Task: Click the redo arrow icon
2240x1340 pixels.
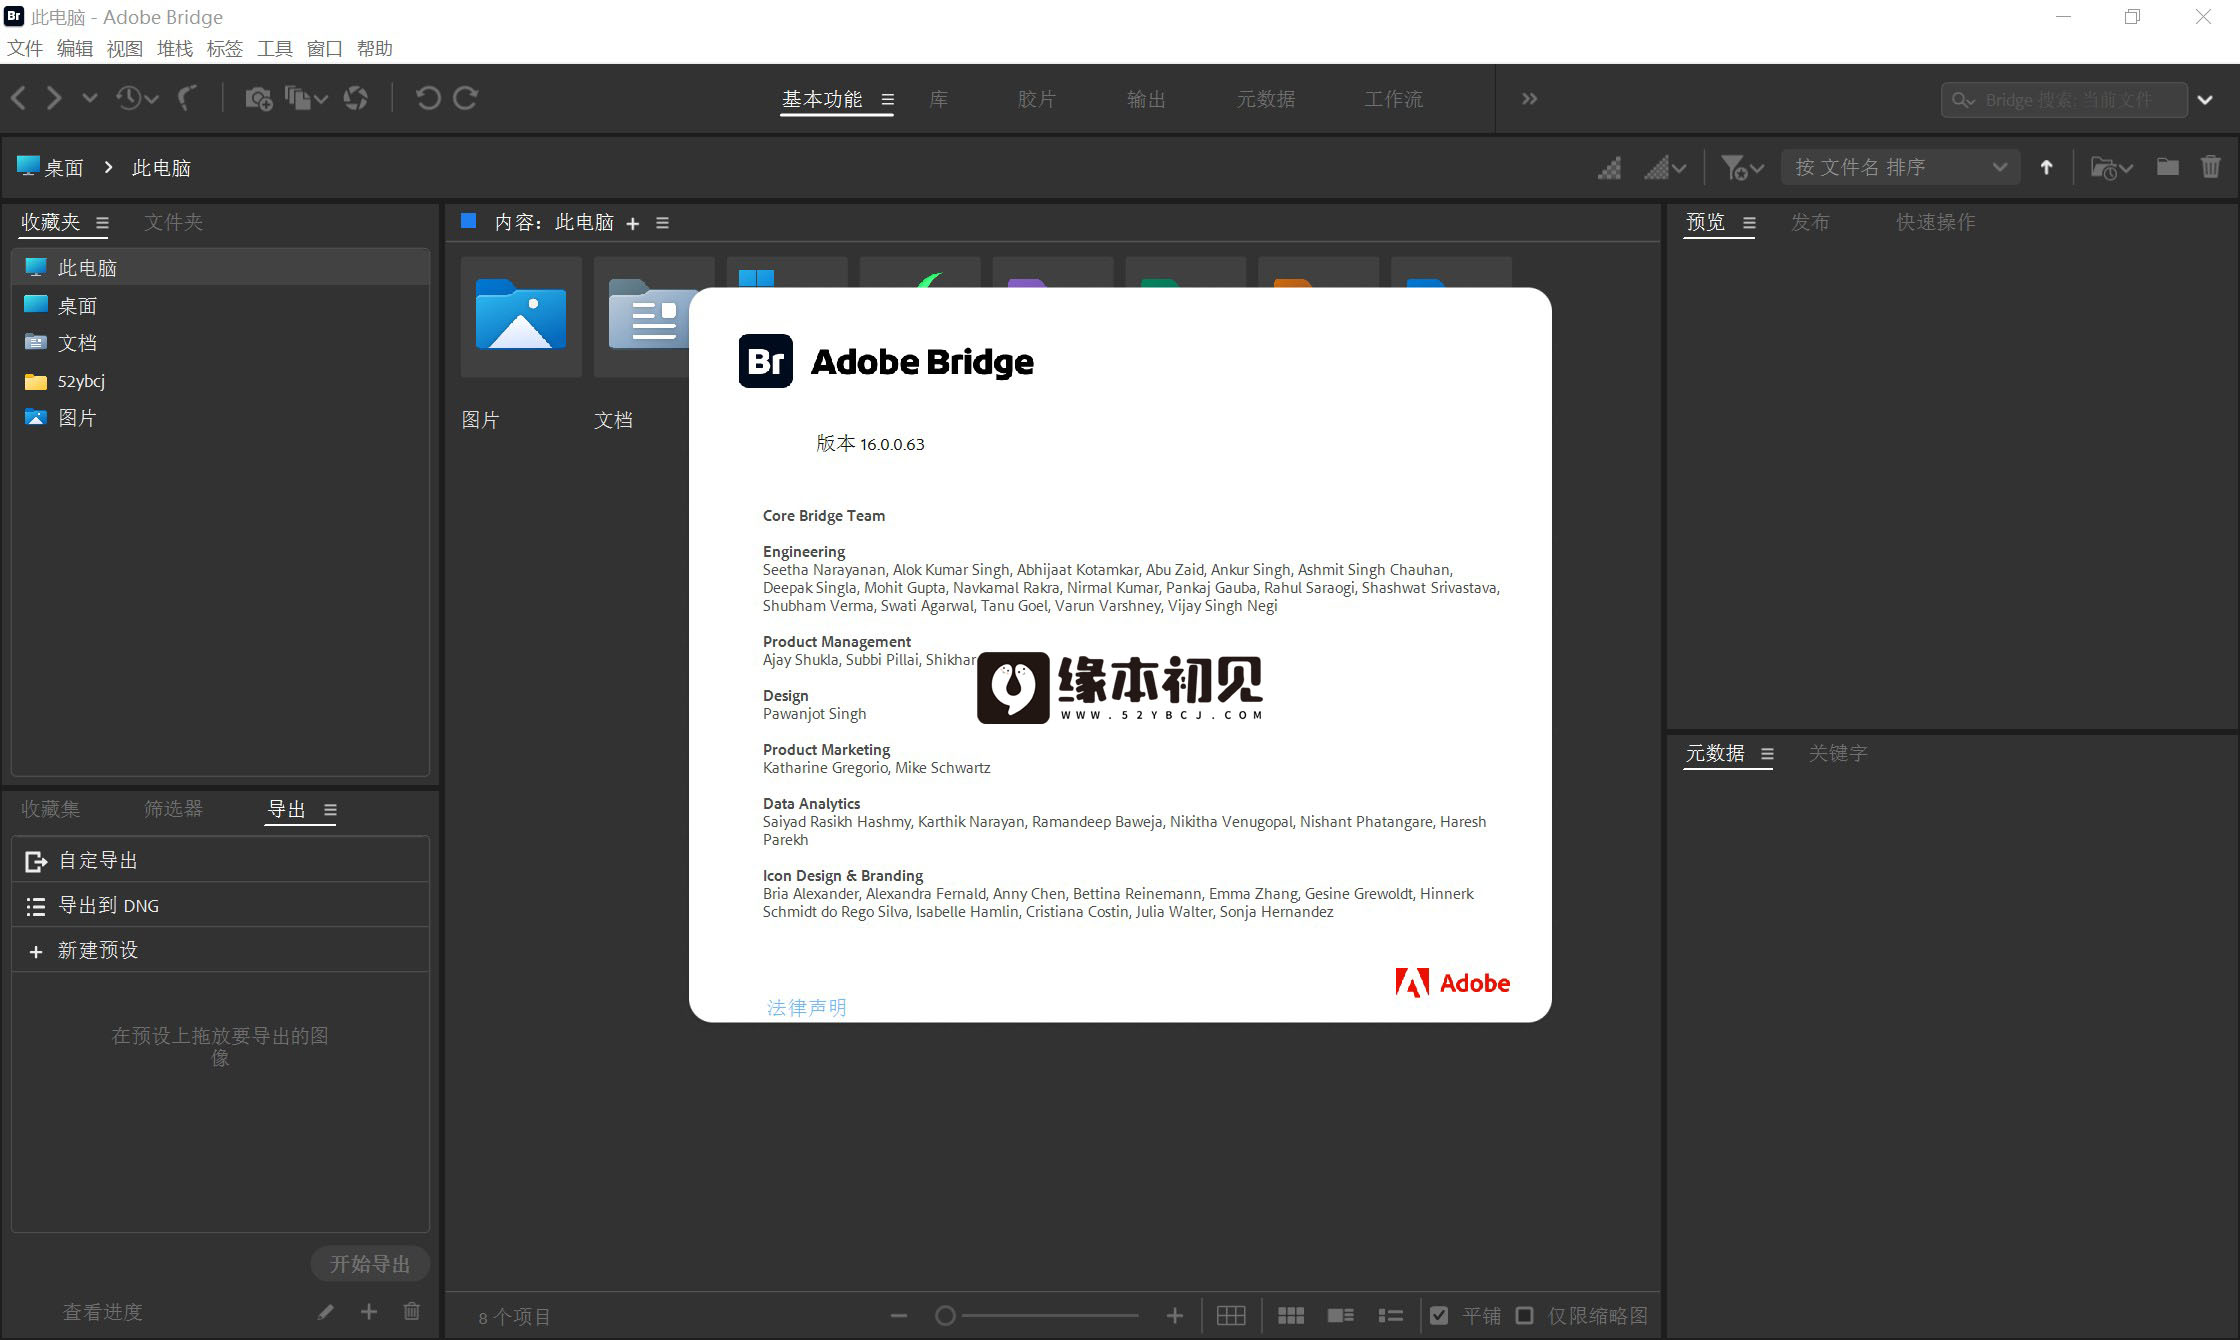Action: [466, 98]
